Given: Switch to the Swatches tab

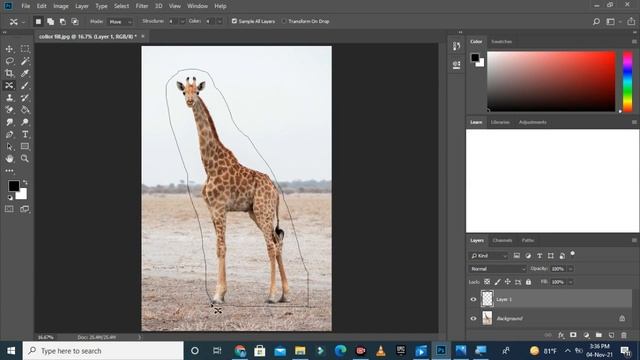Looking at the screenshot, I should [x=501, y=42].
